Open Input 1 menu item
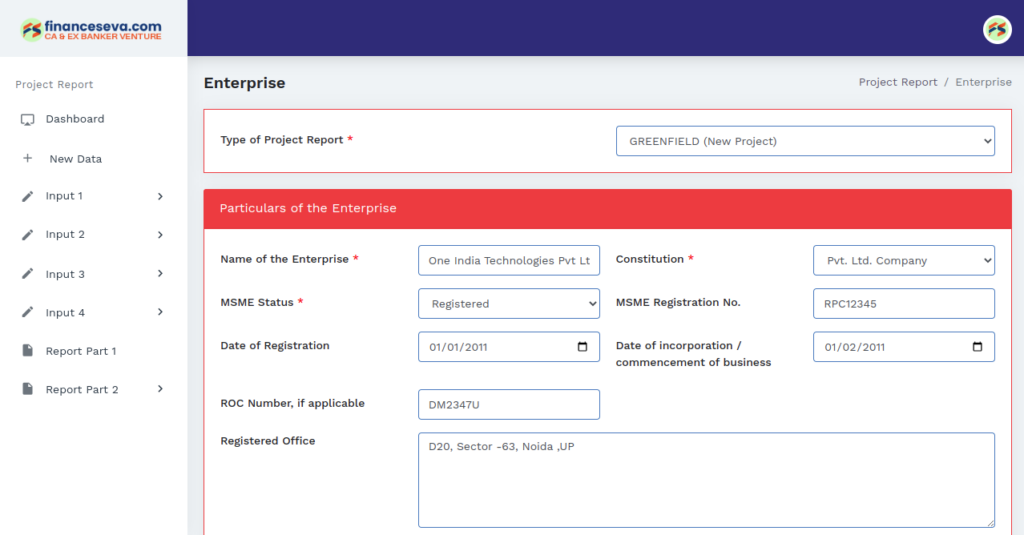The height and width of the screenshot is (535, 1024). 64,196
